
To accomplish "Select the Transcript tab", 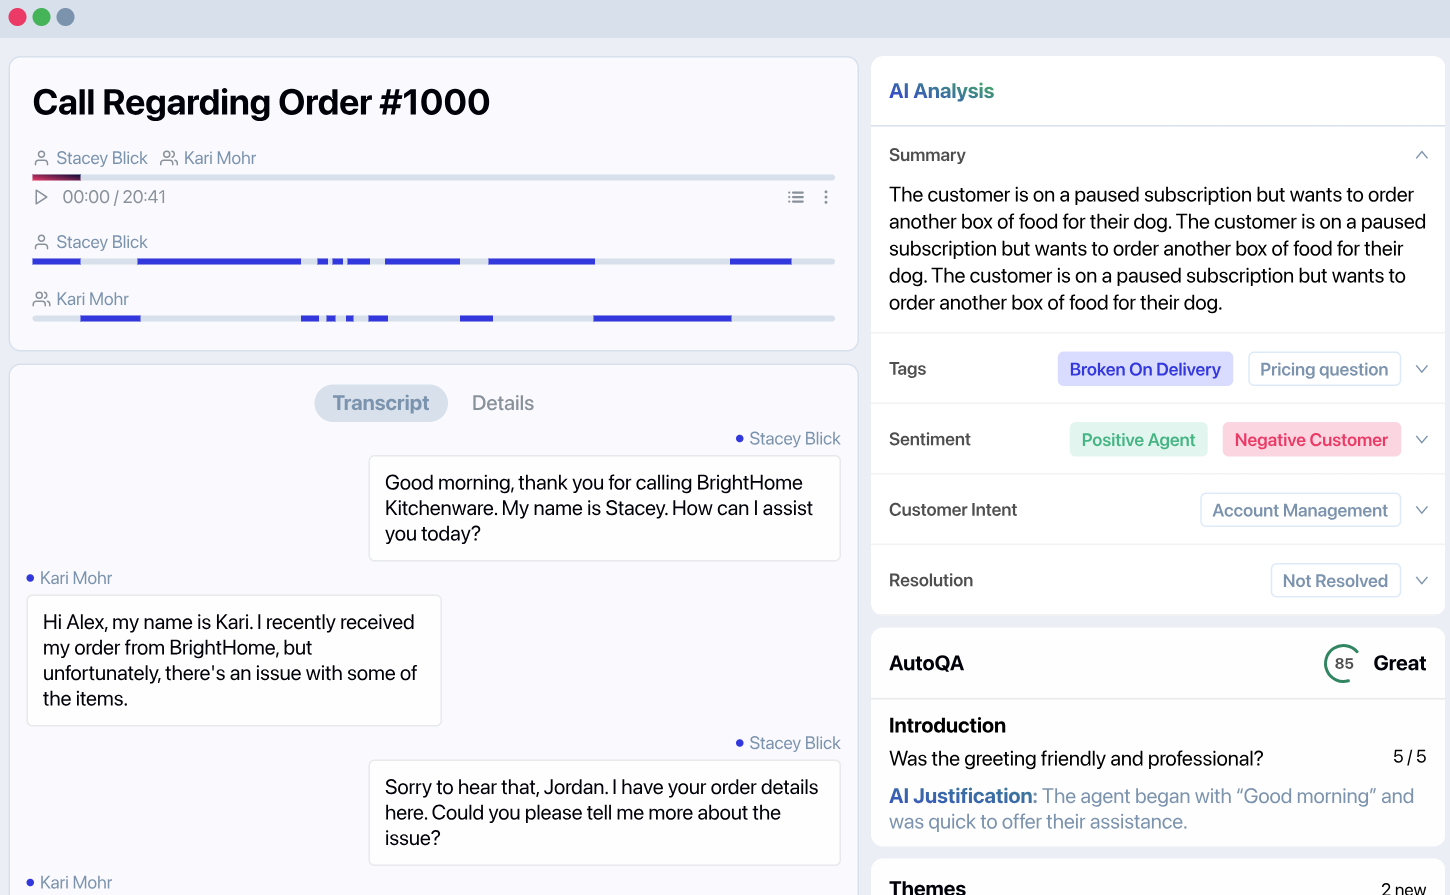I will coord(381,403).
